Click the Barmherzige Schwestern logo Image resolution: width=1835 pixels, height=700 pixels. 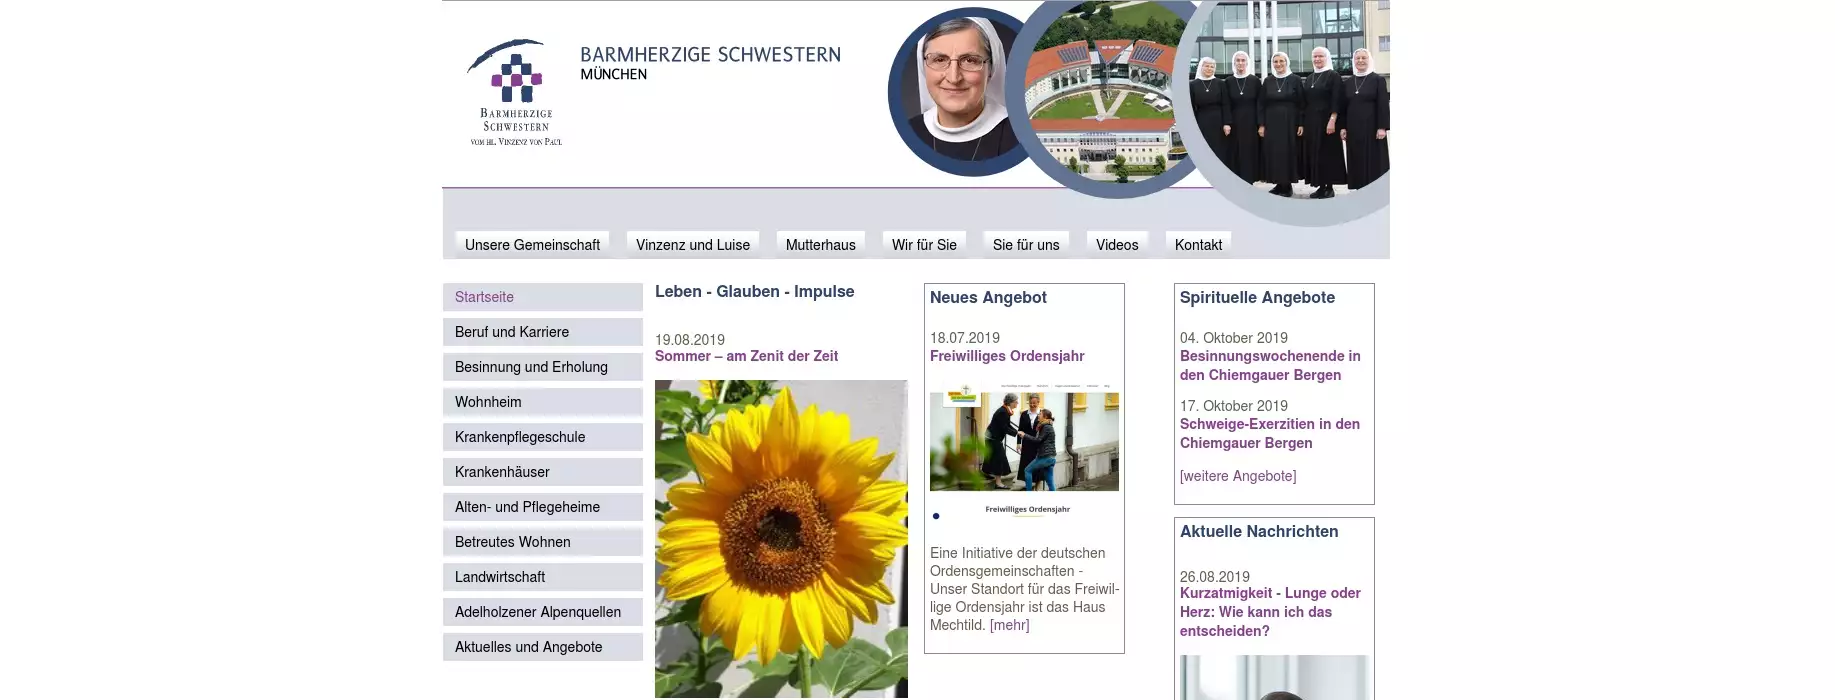[x=515, y=92]
